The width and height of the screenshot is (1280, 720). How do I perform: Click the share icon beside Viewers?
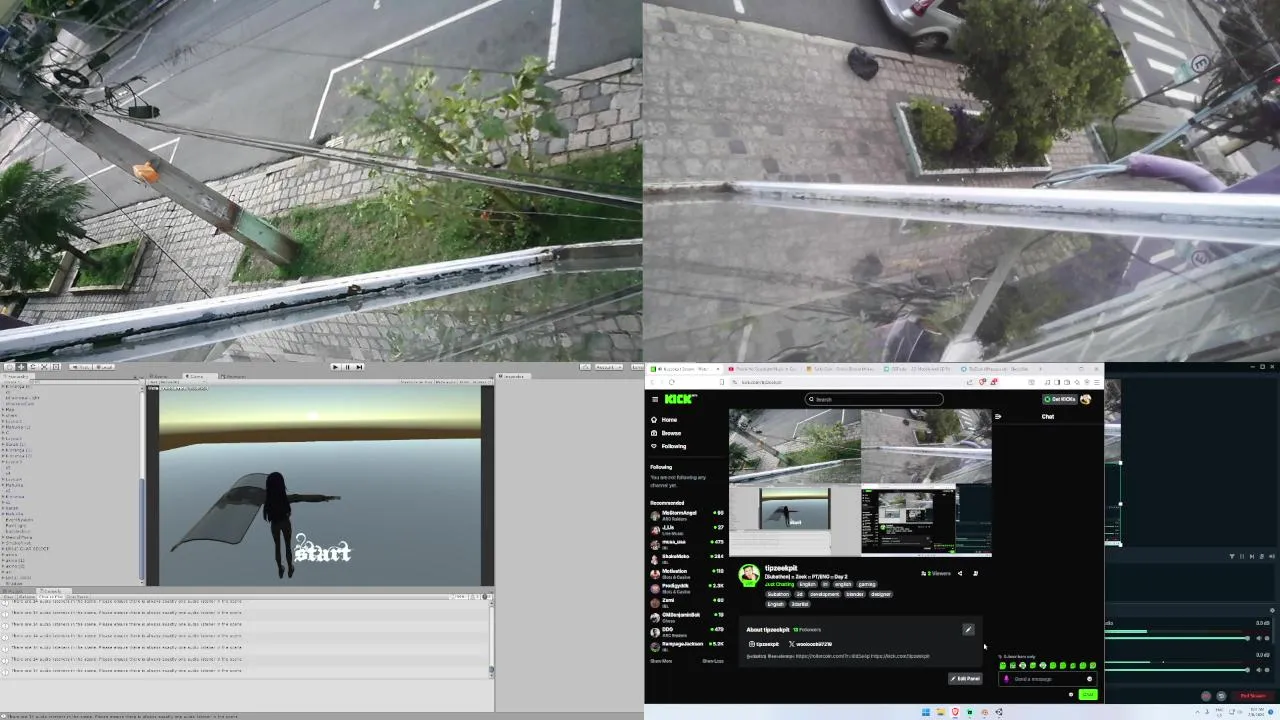[960, 573]
